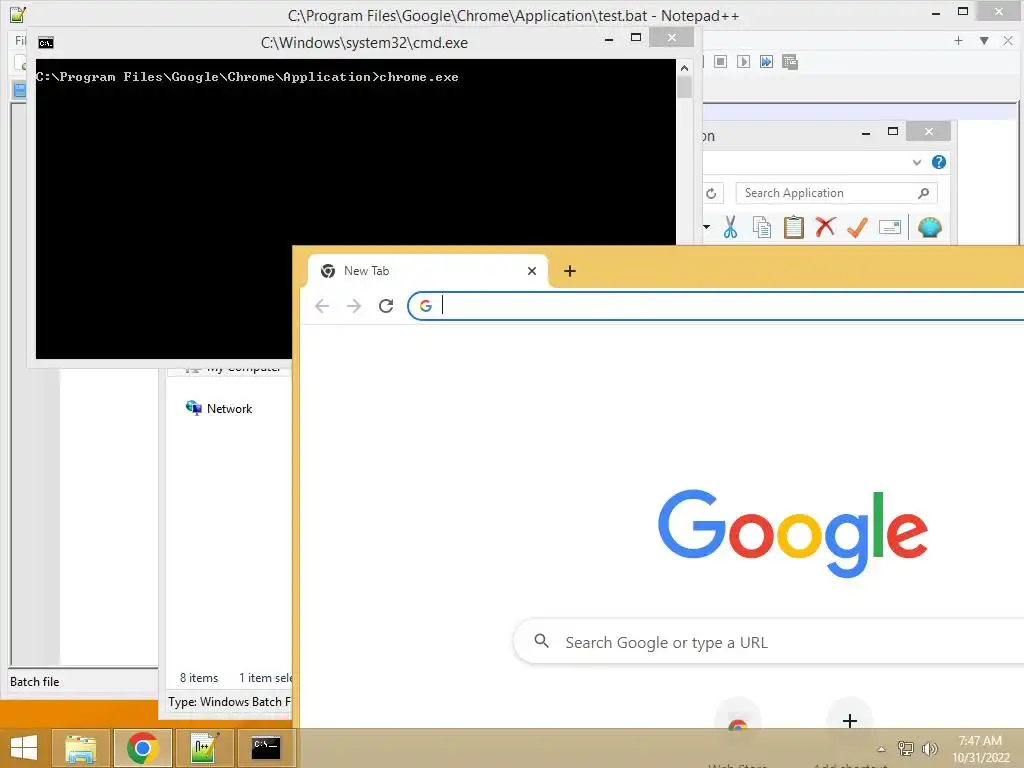Run macro multiple times in Notepad++
This screenshot has width=1024, height=768.
tap(766, 61)
